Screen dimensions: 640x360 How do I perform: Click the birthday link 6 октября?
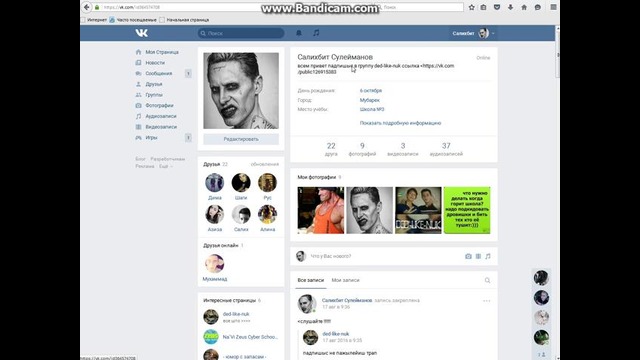pyautogui.click(x=371, y=91)
